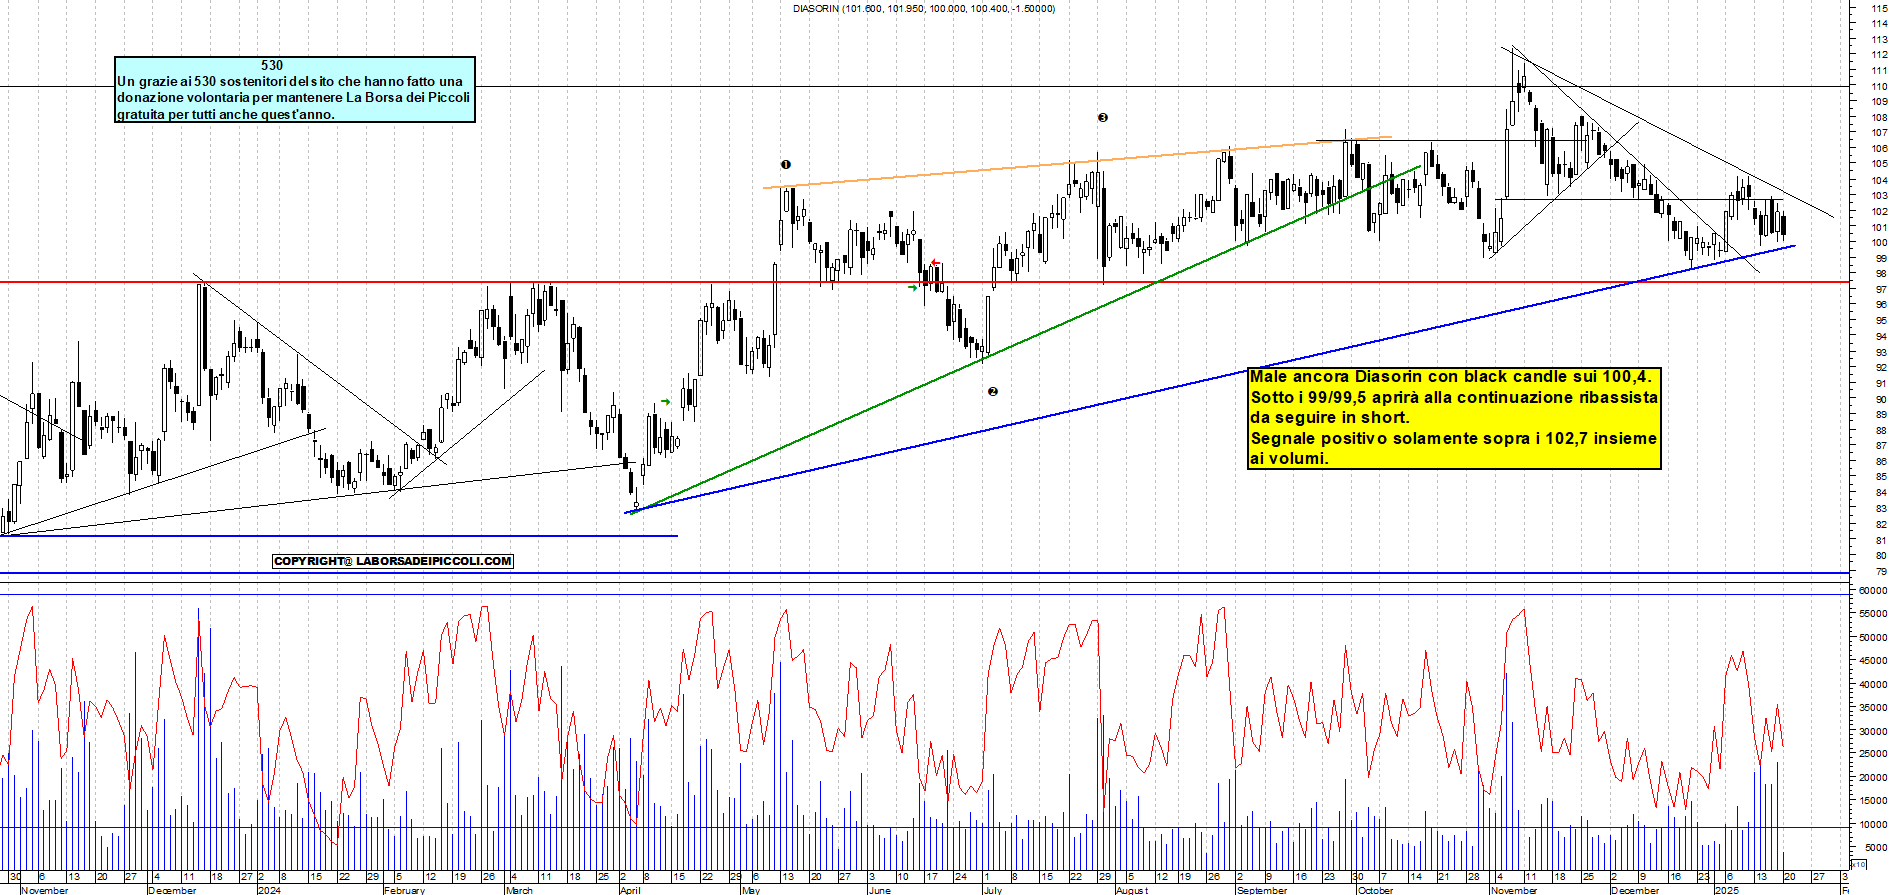Viewport: 1890px width, 895px height.
Task: Click price level 100 on price axis
Action: (1879, 242)
